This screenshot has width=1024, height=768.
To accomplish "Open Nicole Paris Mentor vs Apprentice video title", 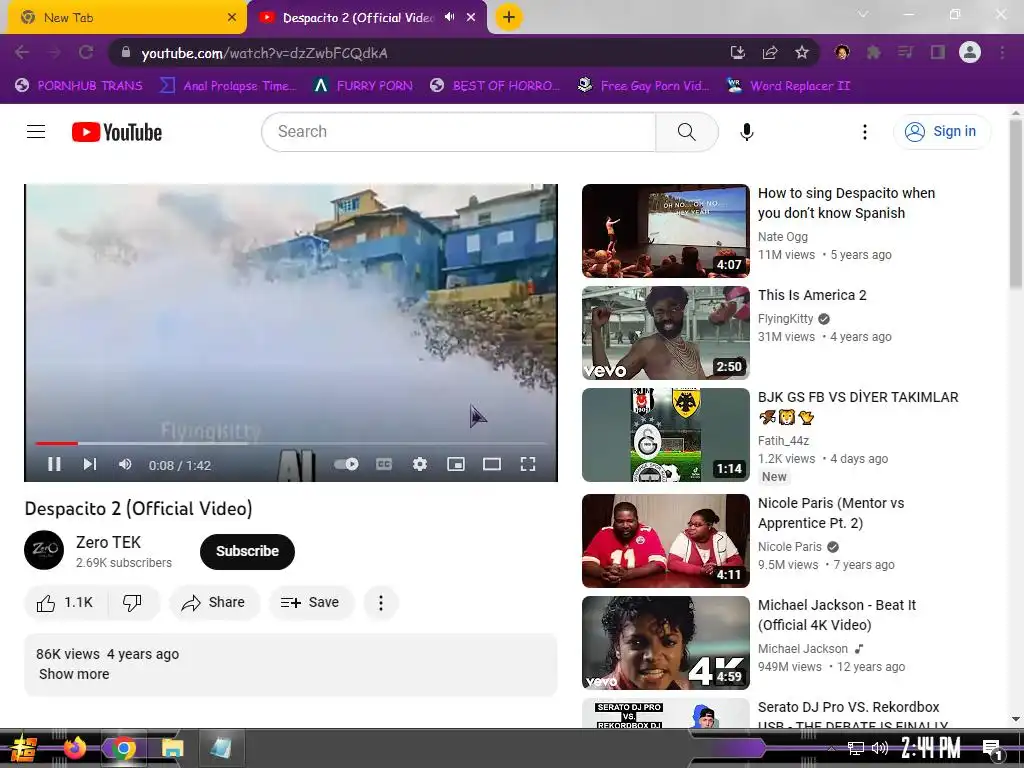I will click(x=831, y=513).
